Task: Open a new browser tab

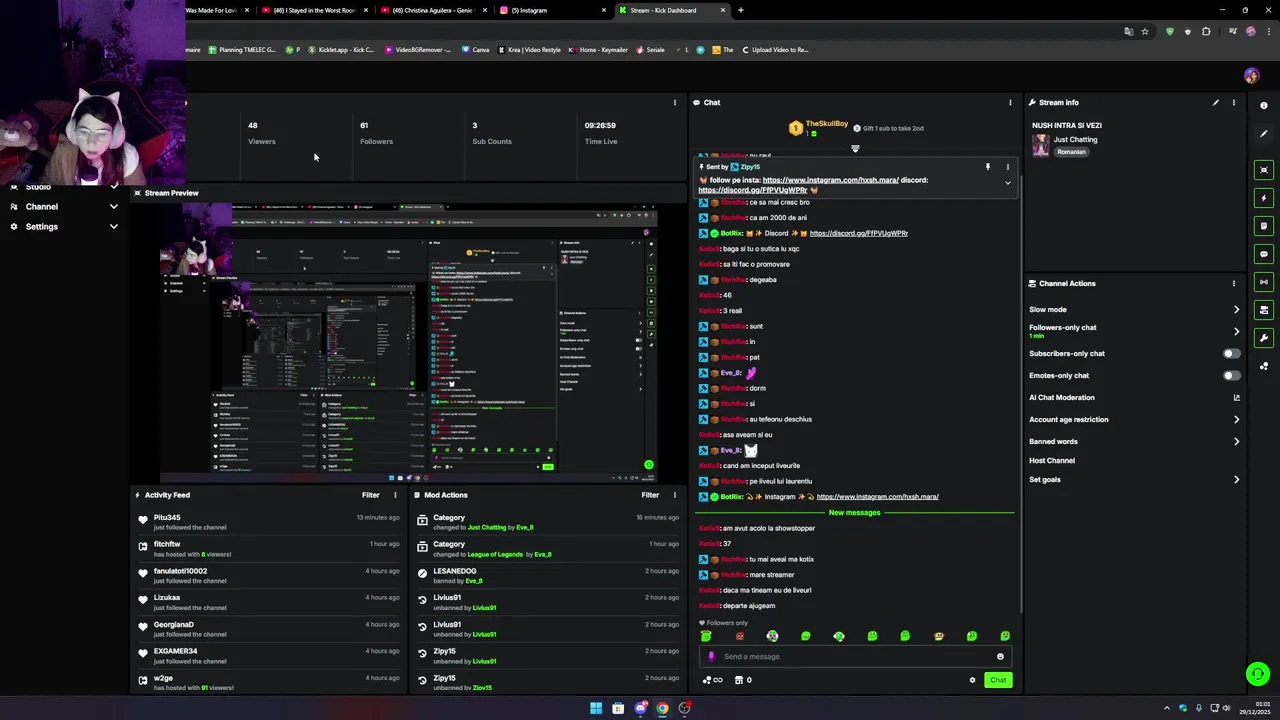Action: pos(741,10)
